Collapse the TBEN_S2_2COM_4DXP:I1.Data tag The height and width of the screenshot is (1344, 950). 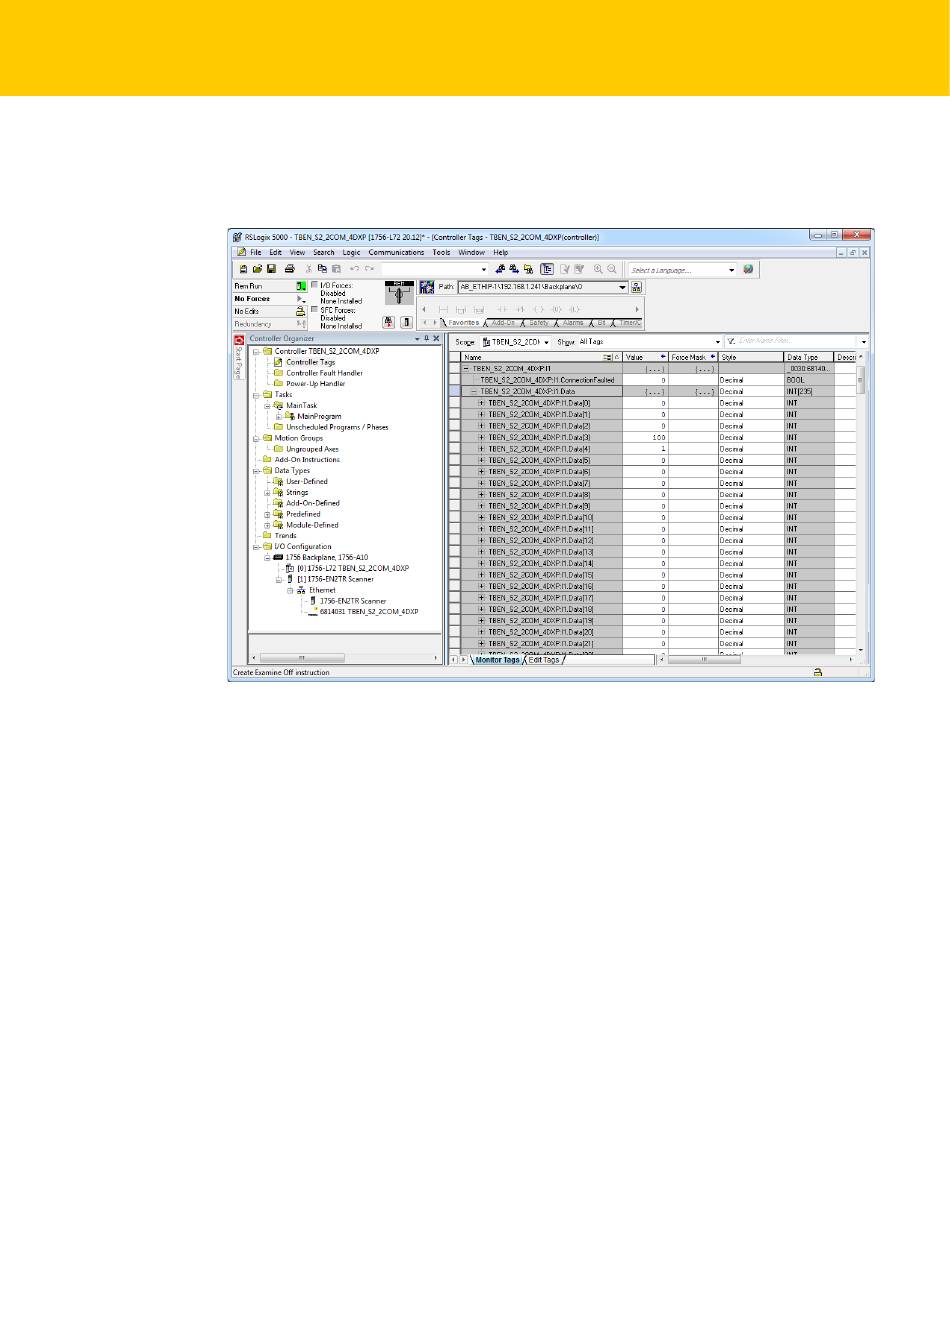[474, 392]
